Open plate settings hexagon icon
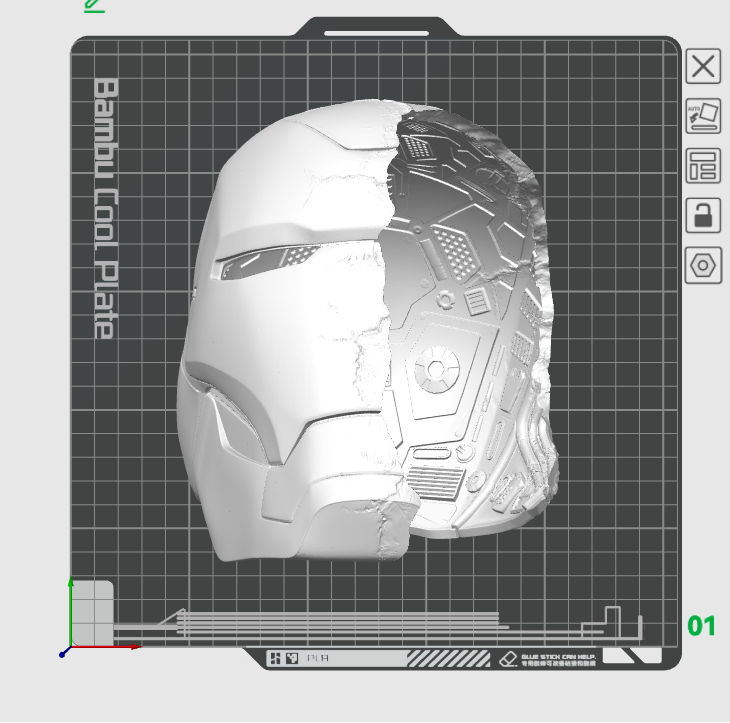 tap(703, 265)
